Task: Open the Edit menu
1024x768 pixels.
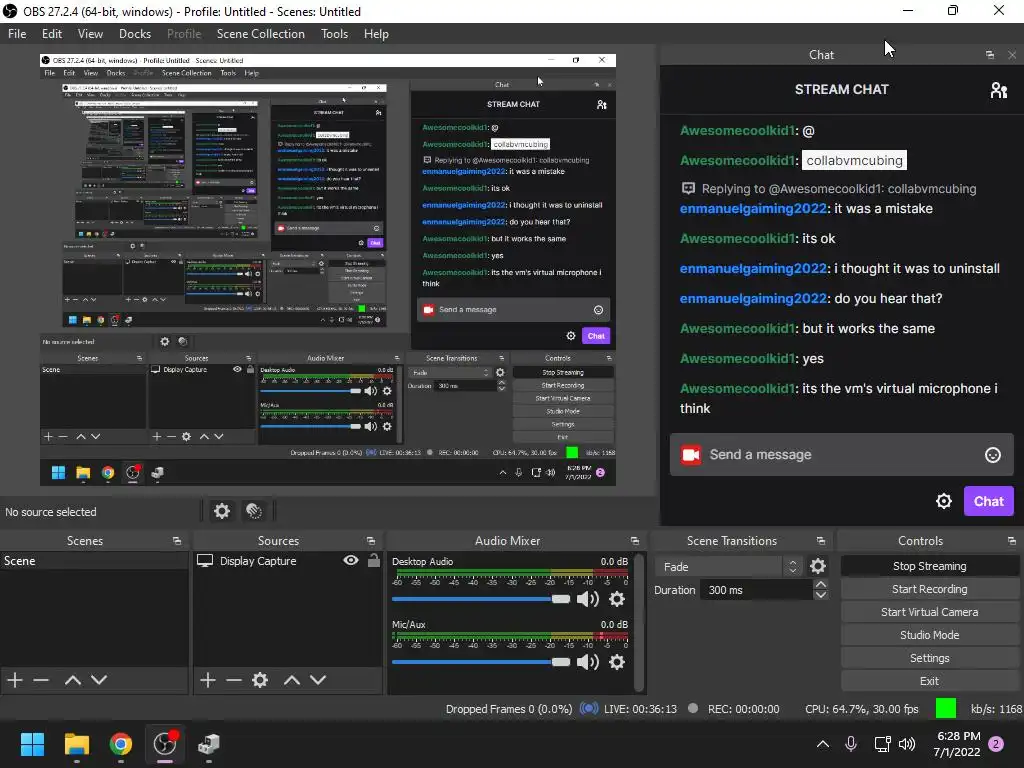Action: pos(52,34)
